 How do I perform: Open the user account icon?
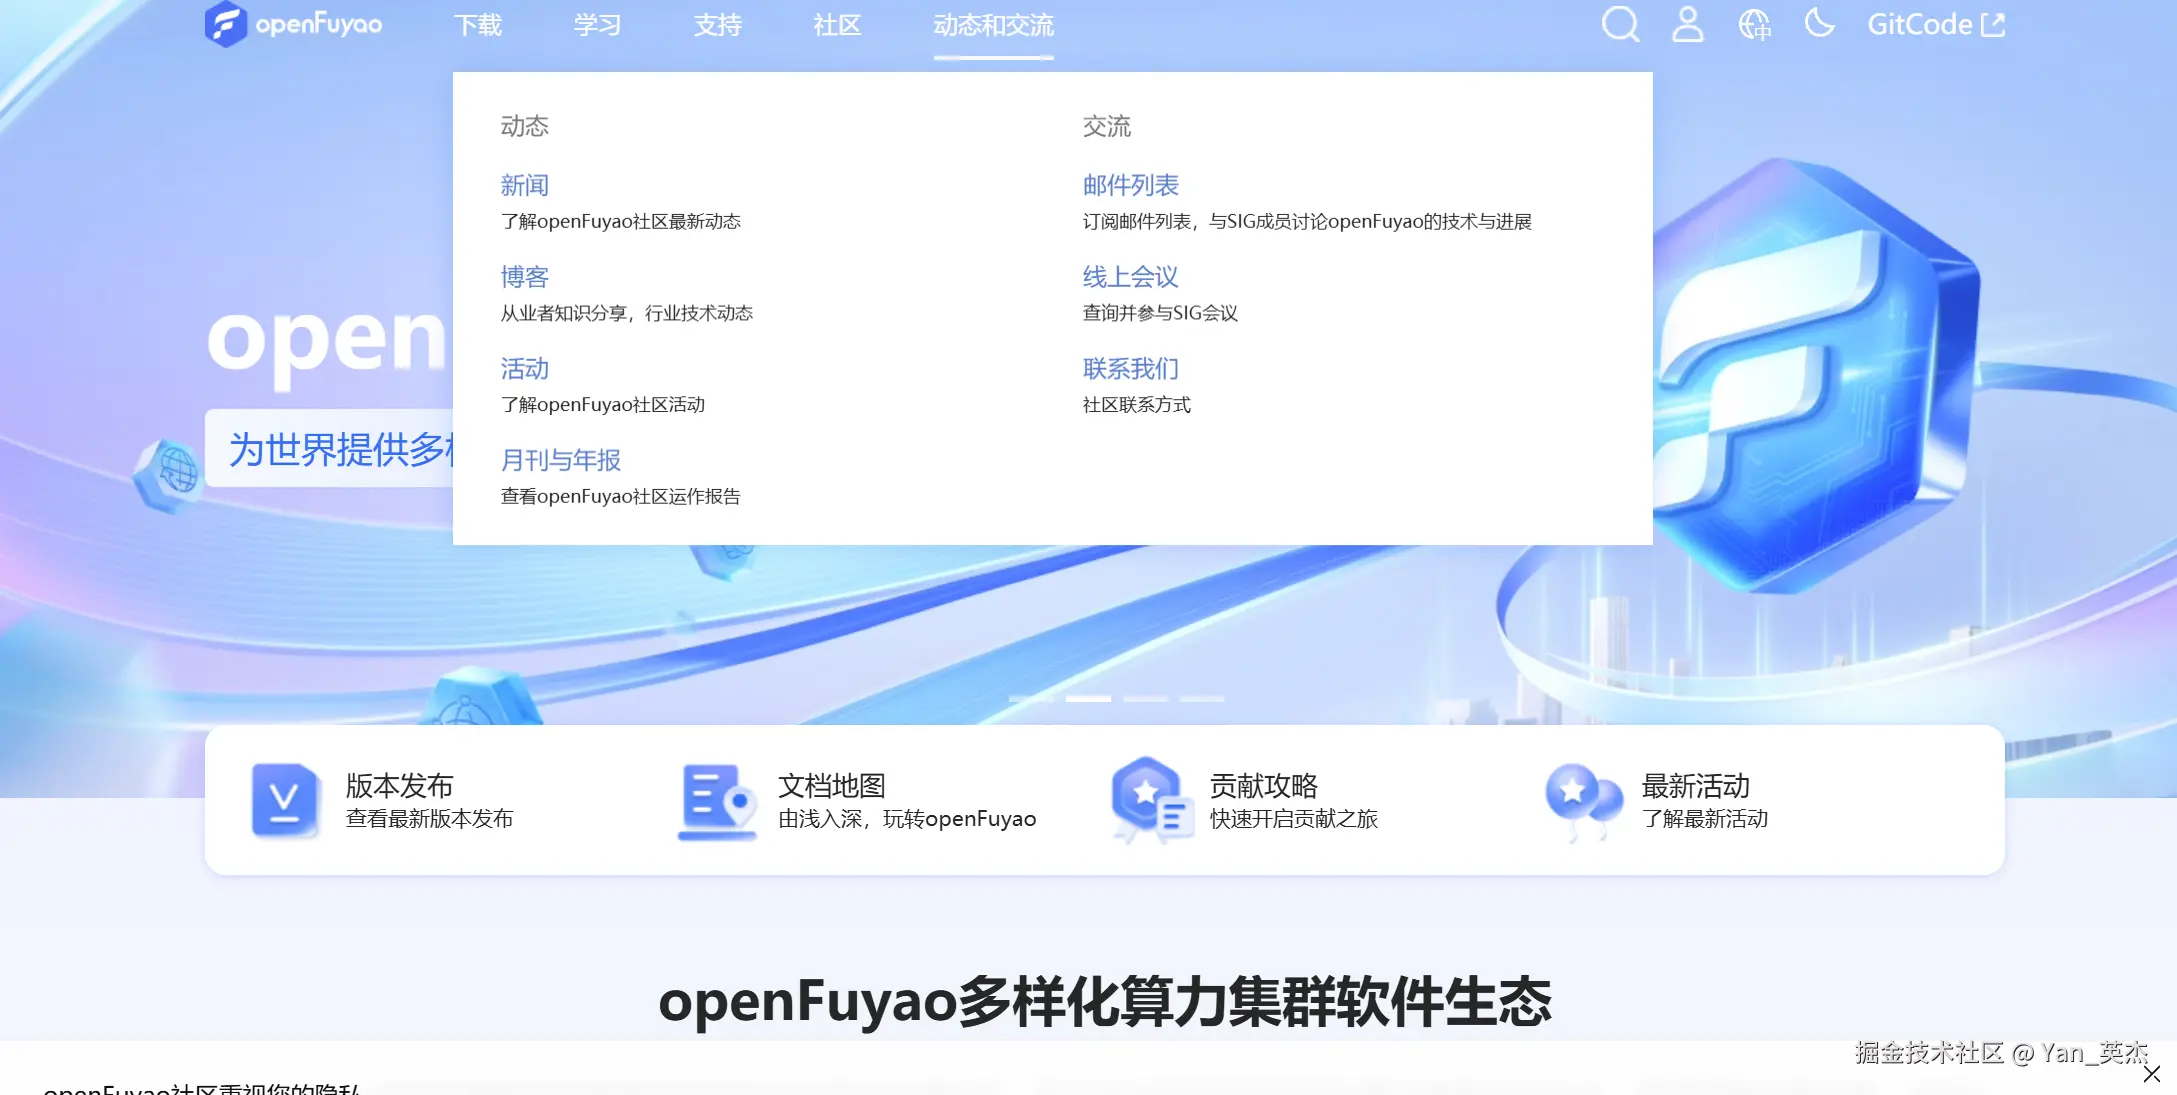pyautogui.click(x=1687, y=24)
